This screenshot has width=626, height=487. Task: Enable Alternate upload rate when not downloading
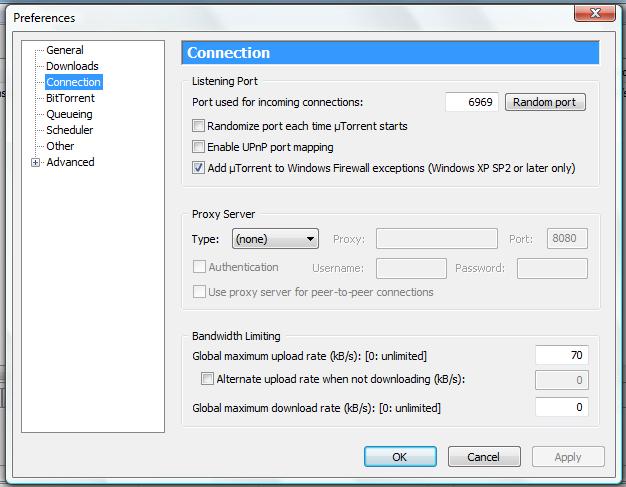(x=207, y=378)
